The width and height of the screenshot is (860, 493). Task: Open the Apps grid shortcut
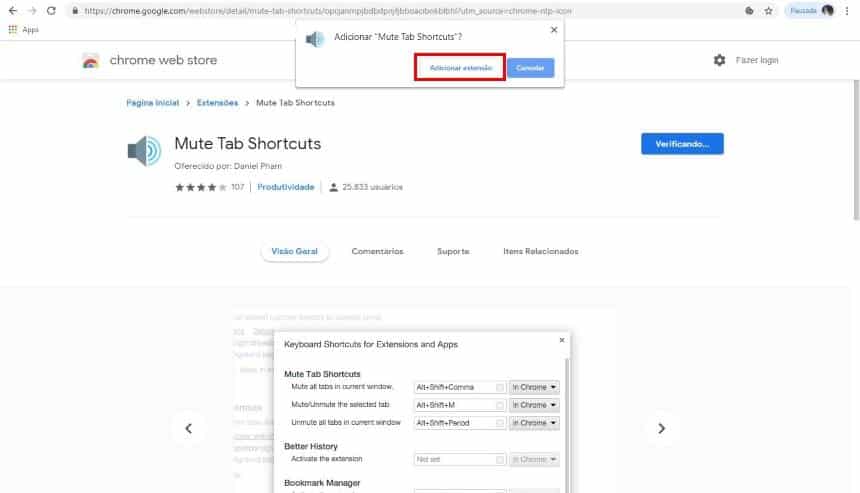click(23, 30)
